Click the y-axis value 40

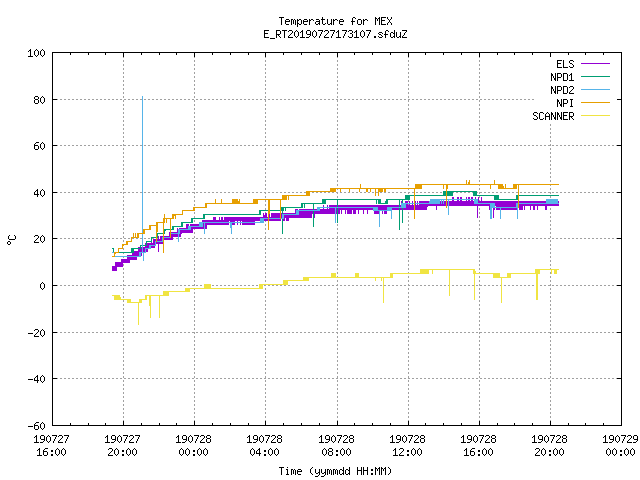click(40, 193)
